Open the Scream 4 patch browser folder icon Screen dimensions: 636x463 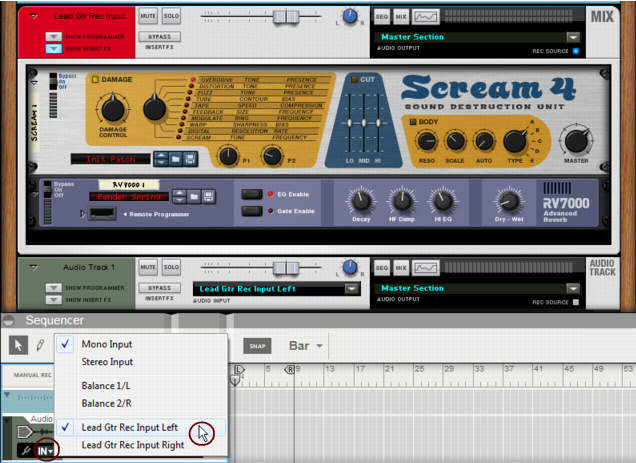point(175,159)
